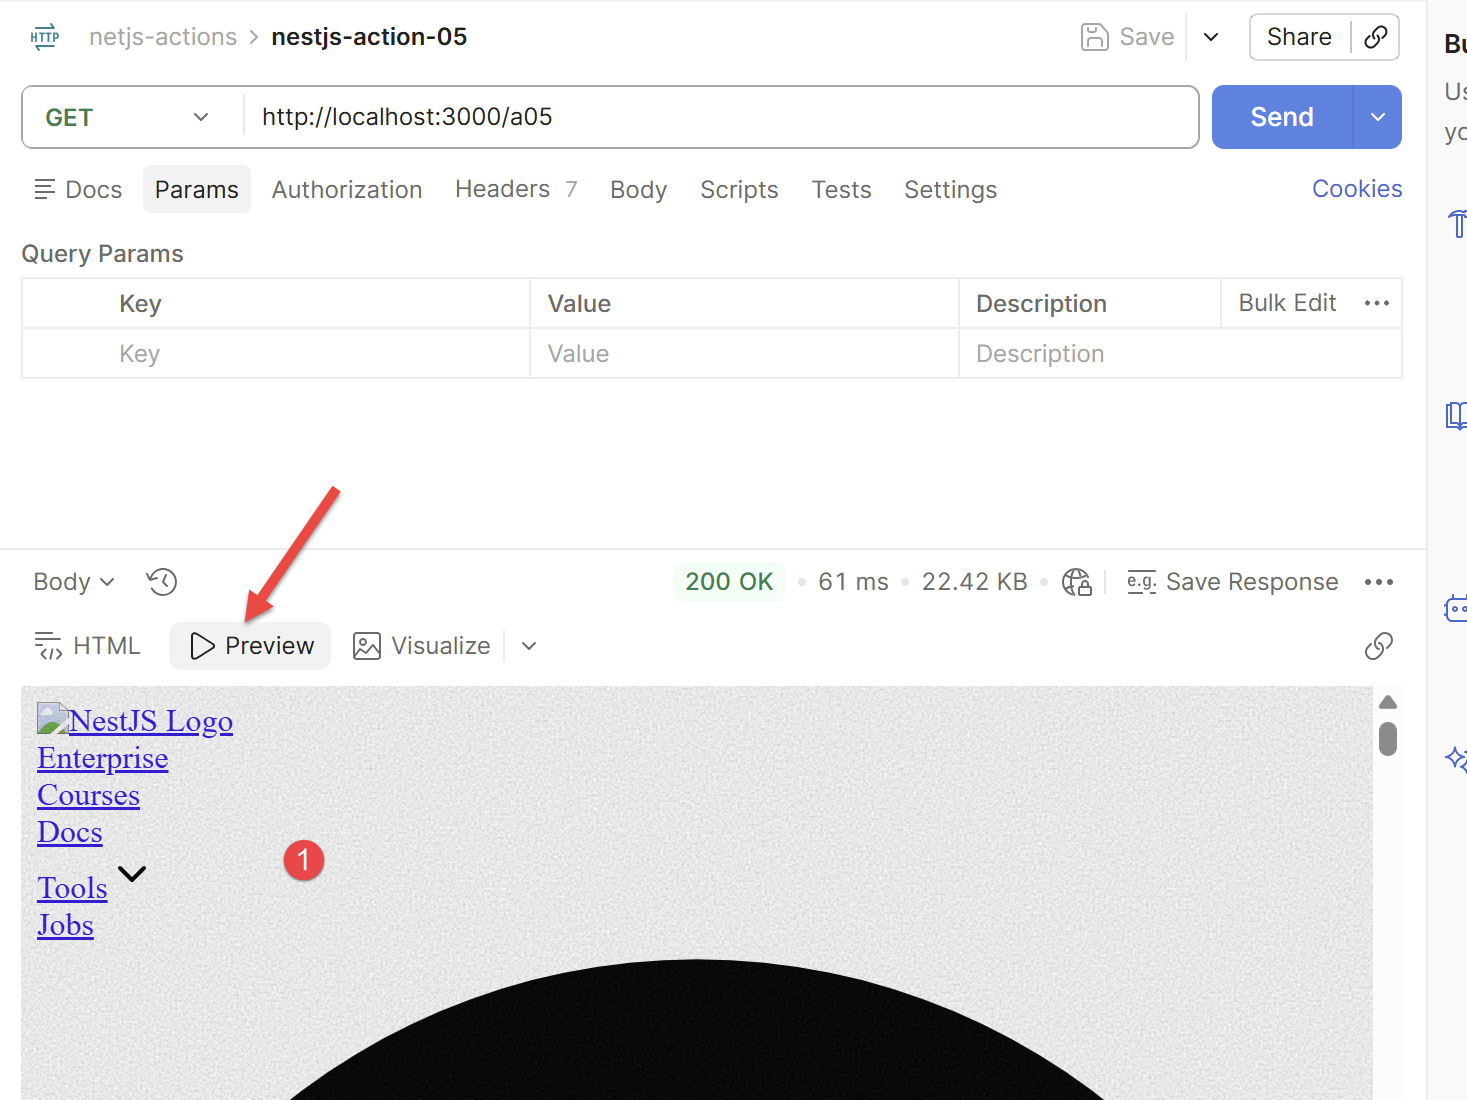Viewport: 1467px width, 1100px height.
Task: Open the Headers tab
Action: coord(516,189)
